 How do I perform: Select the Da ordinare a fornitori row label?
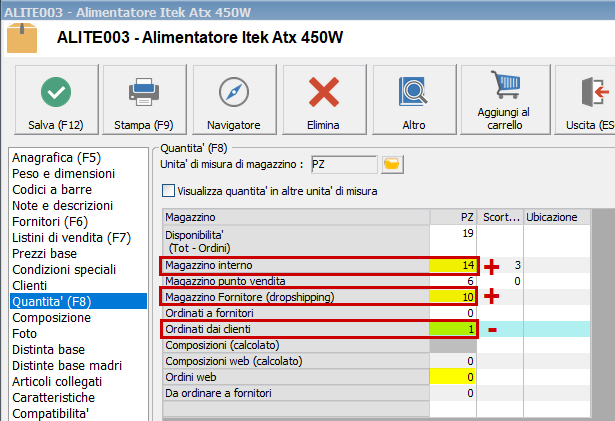tap(296, 393)
